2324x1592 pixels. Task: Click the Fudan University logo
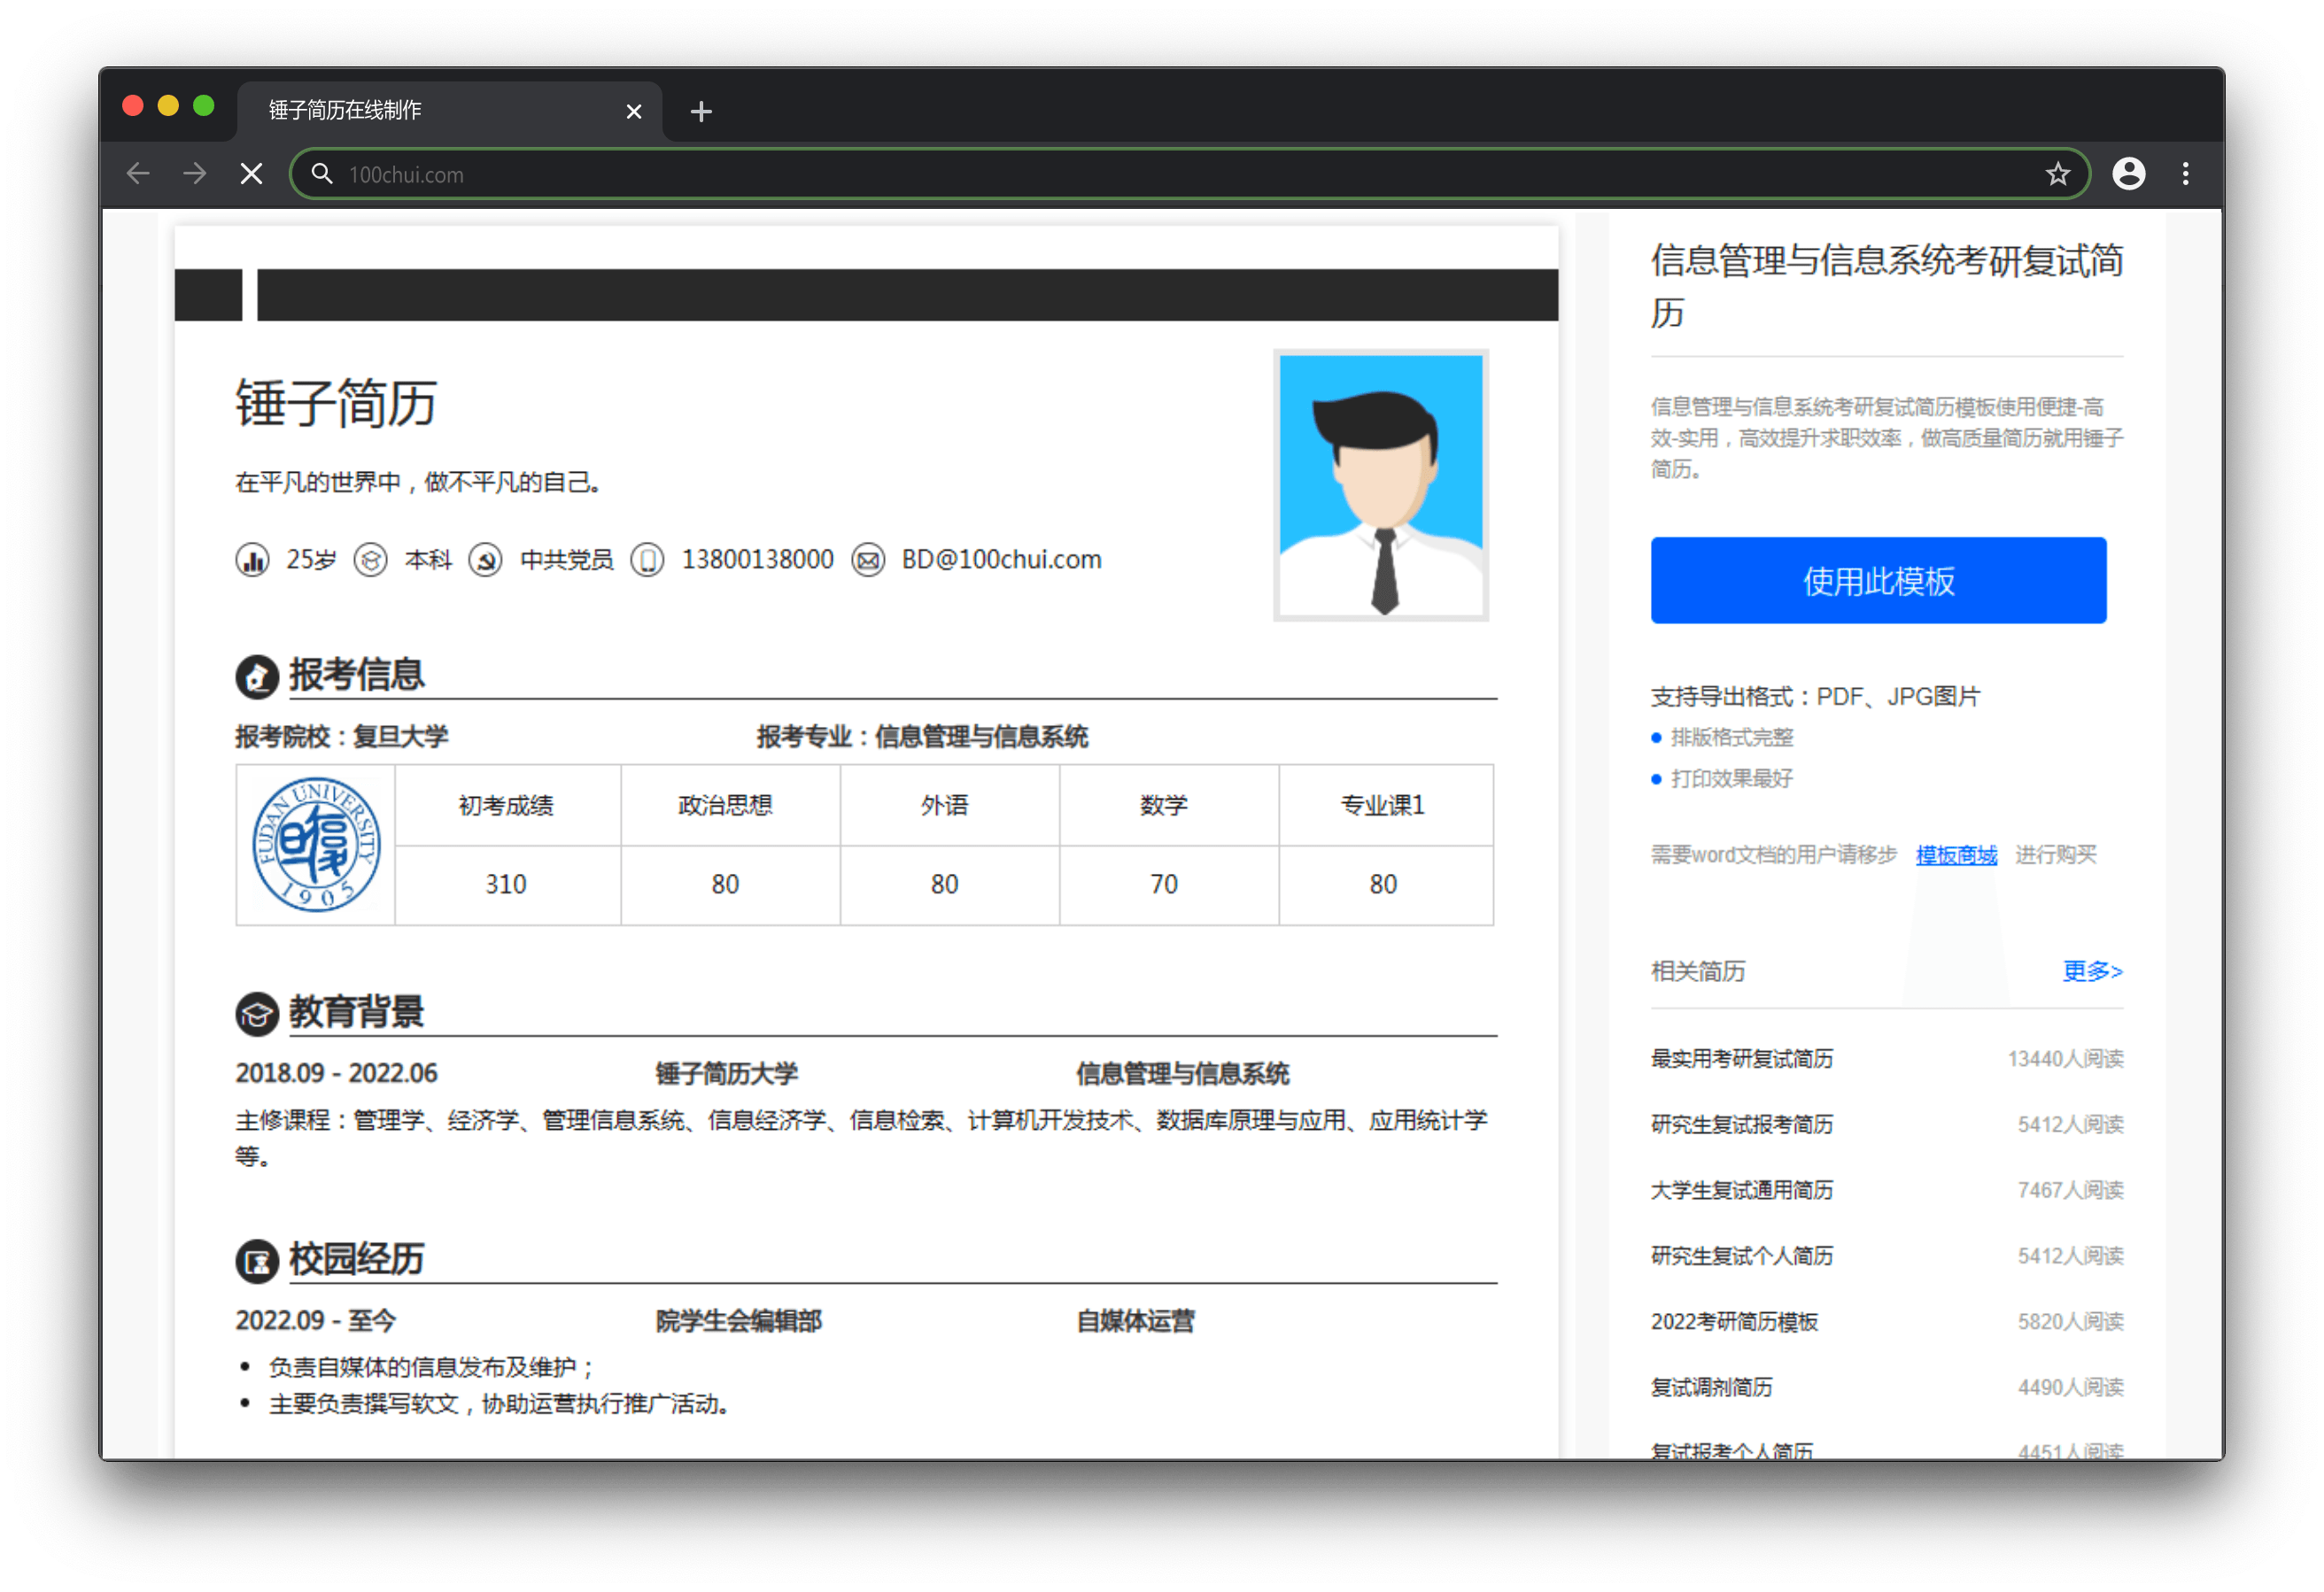point(316,845)
